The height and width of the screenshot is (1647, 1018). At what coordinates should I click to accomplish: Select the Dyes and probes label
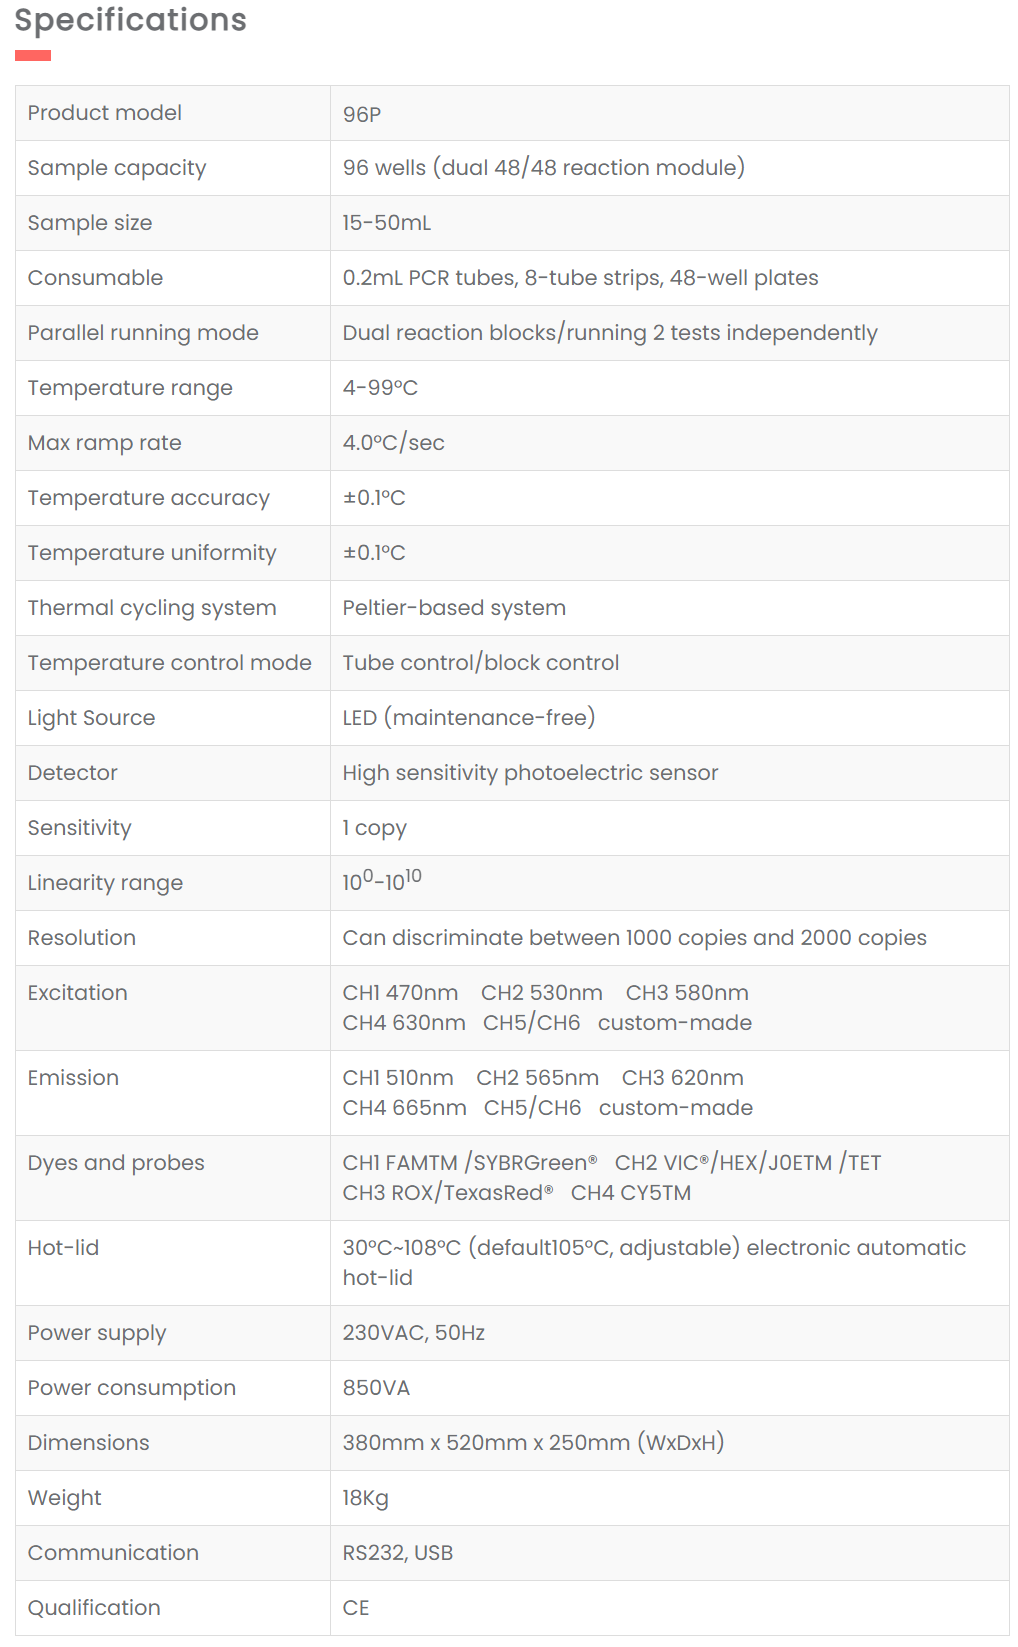pyautogui.click(x=116, y=1163)
